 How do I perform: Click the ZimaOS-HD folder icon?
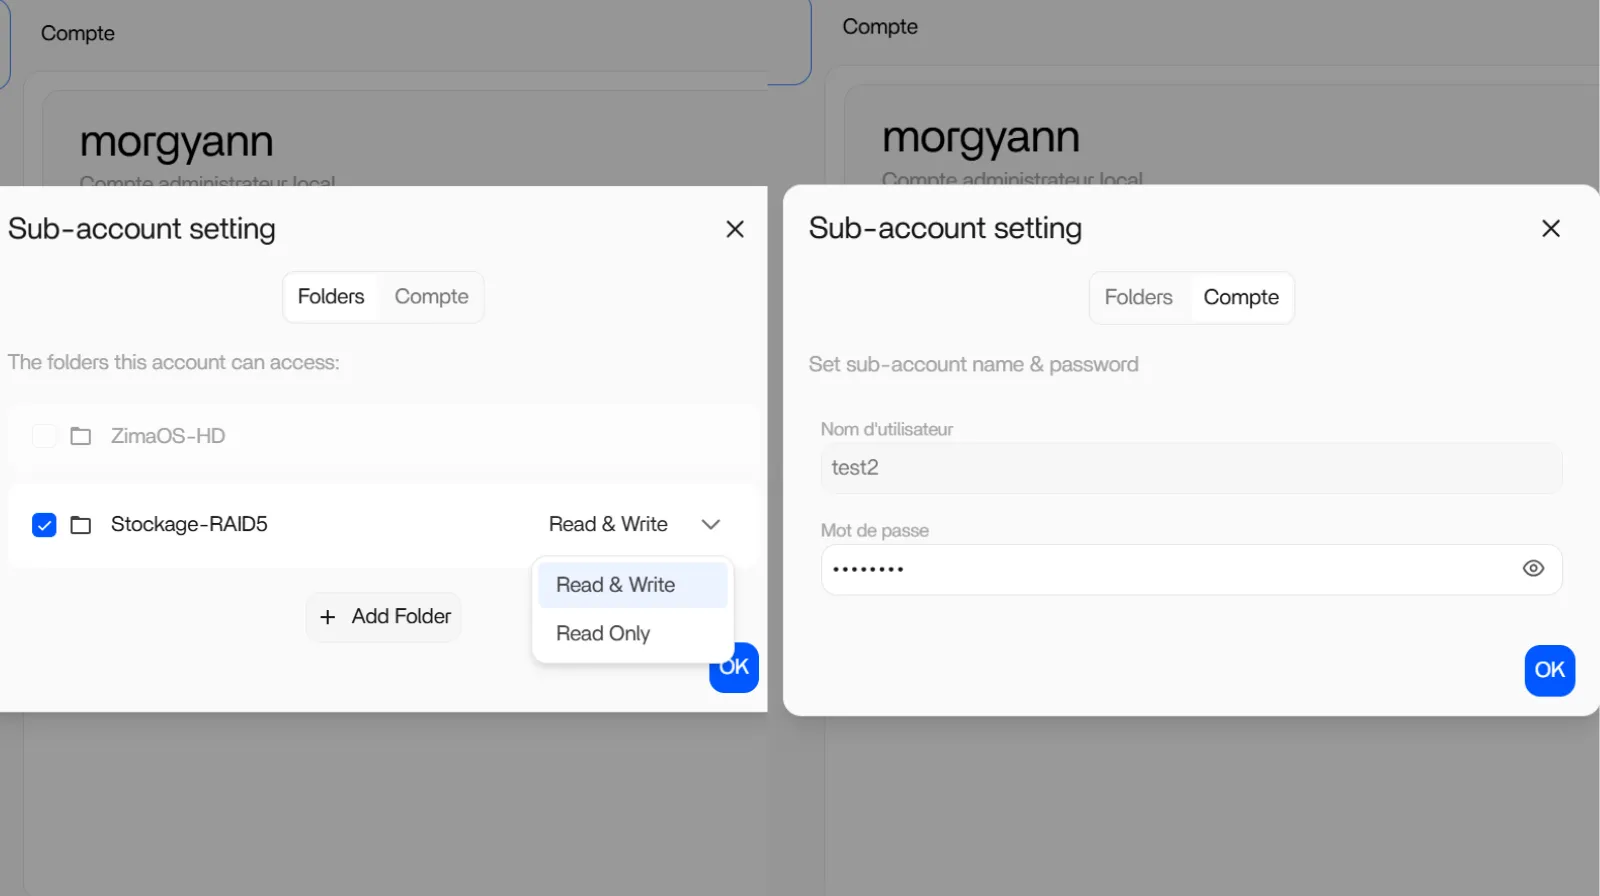click(x=81, y=436)
